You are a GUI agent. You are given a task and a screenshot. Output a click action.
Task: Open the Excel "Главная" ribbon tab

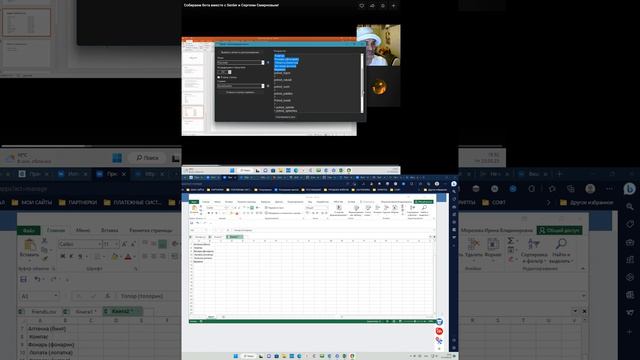pos(206,202)
